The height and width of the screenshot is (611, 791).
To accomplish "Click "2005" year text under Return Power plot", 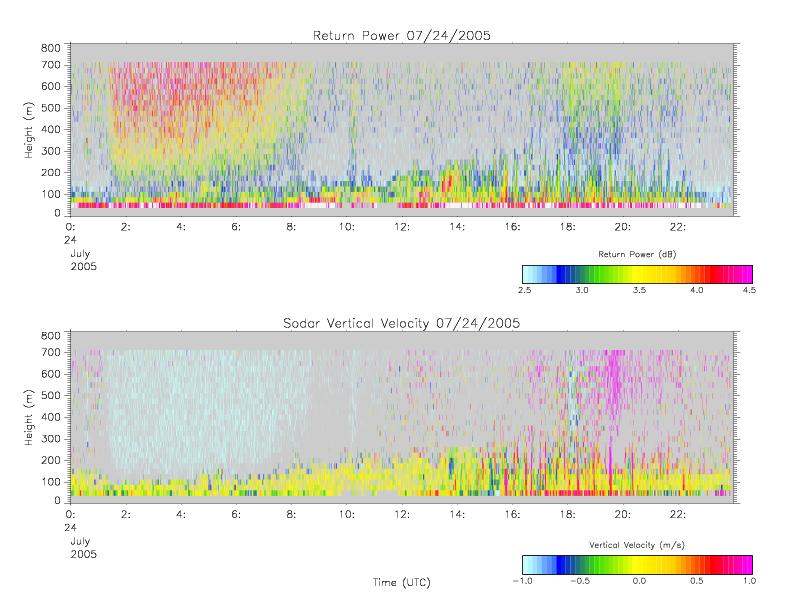I will (83, 266).
